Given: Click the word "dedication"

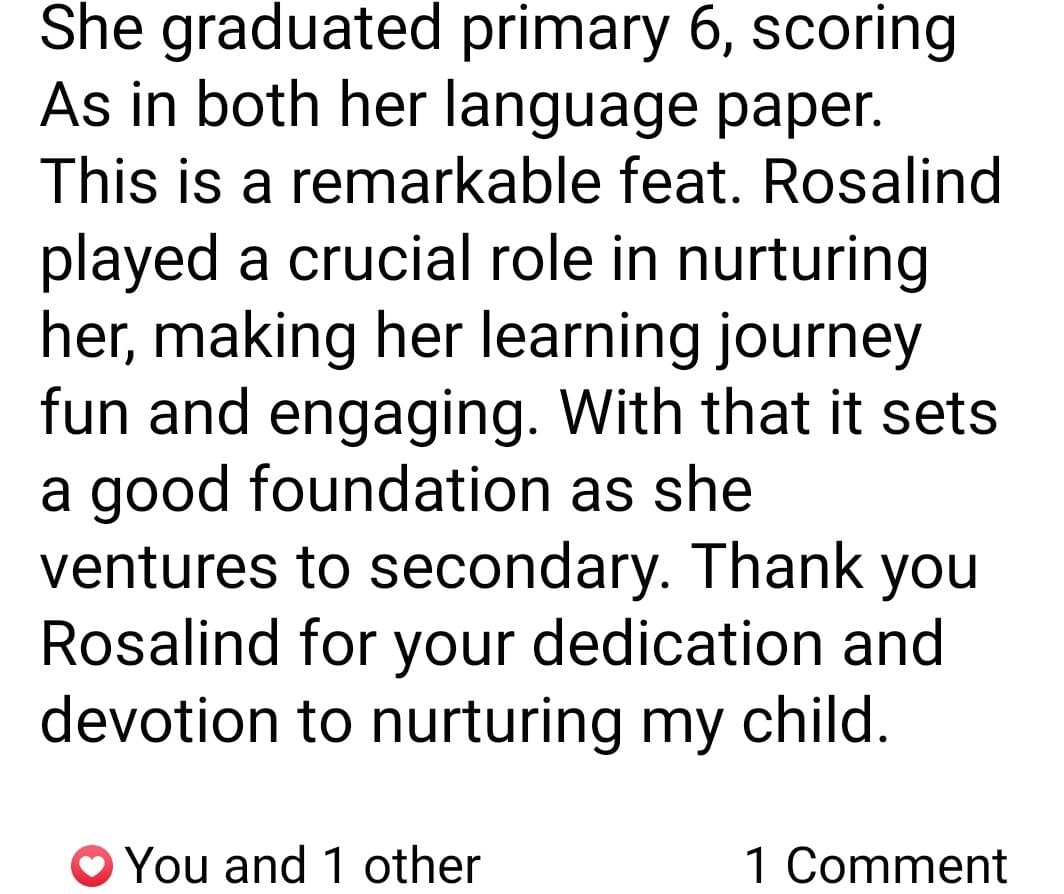Looking at the screenshot, I should point(680,643).
